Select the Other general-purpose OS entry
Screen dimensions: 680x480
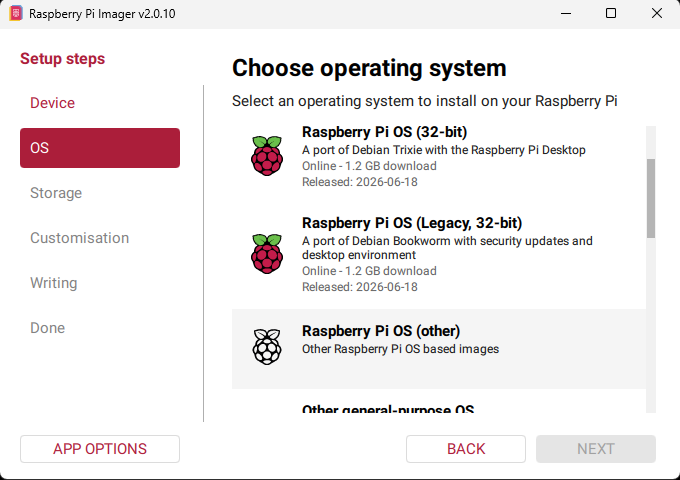click(388, 408)
